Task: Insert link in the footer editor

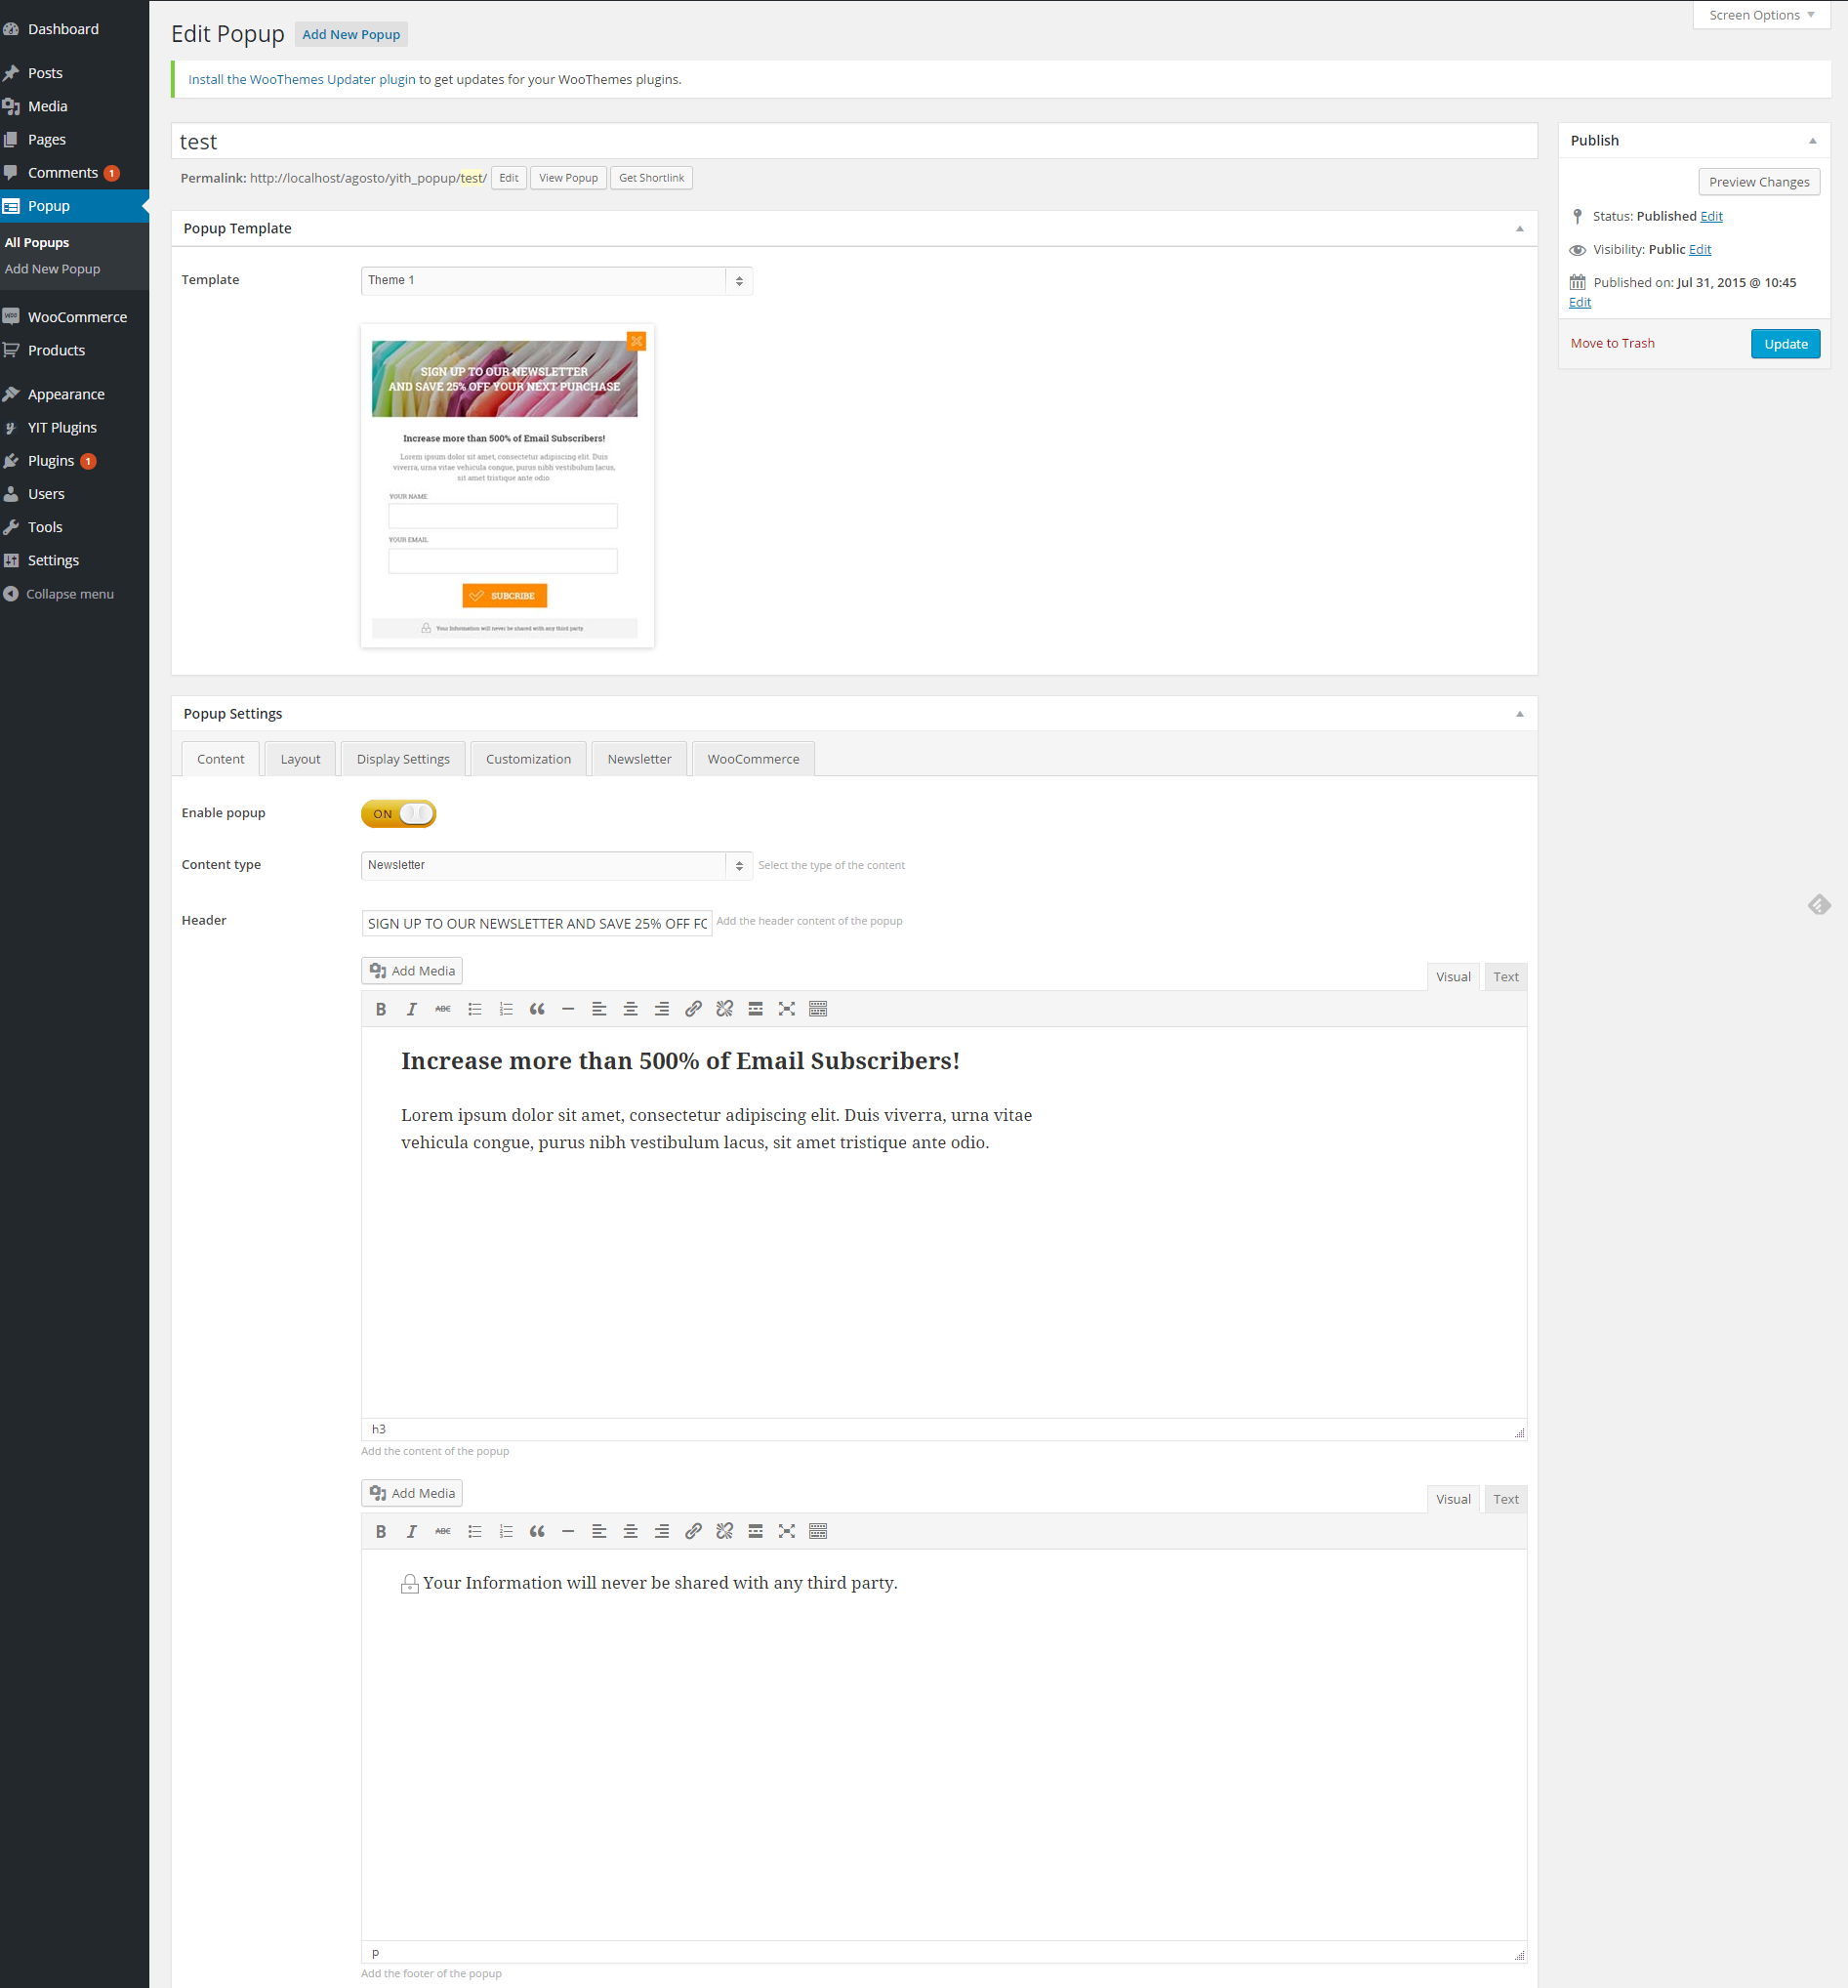Action: tap(693, 1531)
